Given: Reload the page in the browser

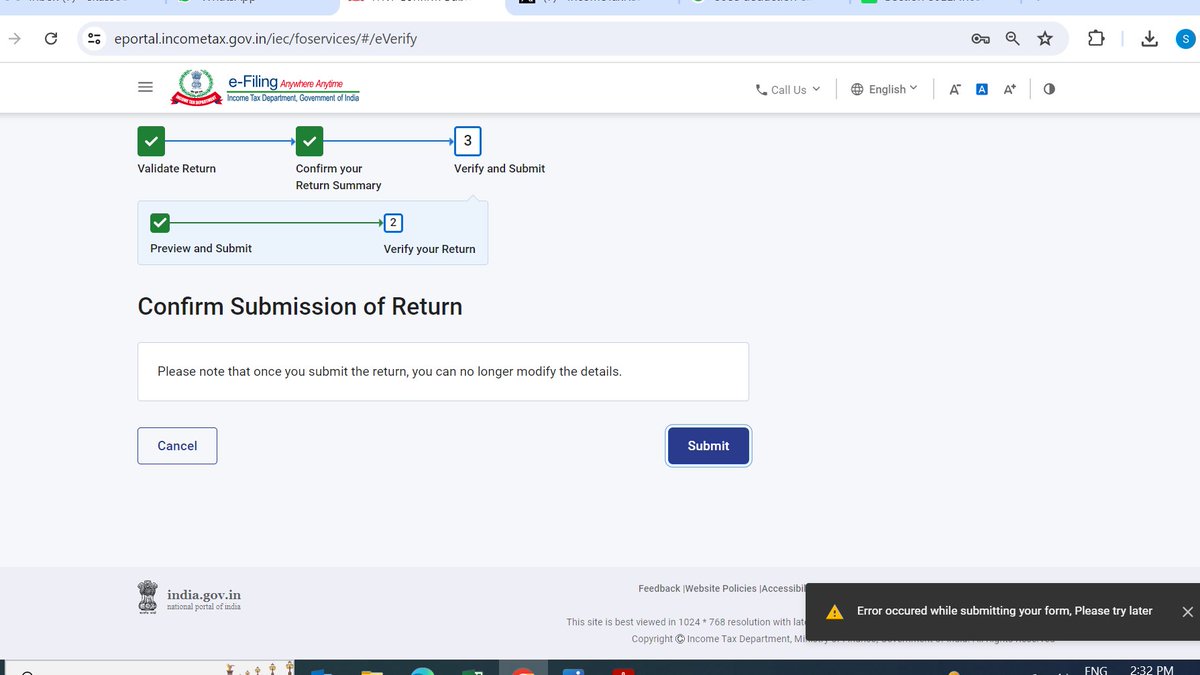Looking at the screenshot, I should pyautogui.click(x=51, y=39).
